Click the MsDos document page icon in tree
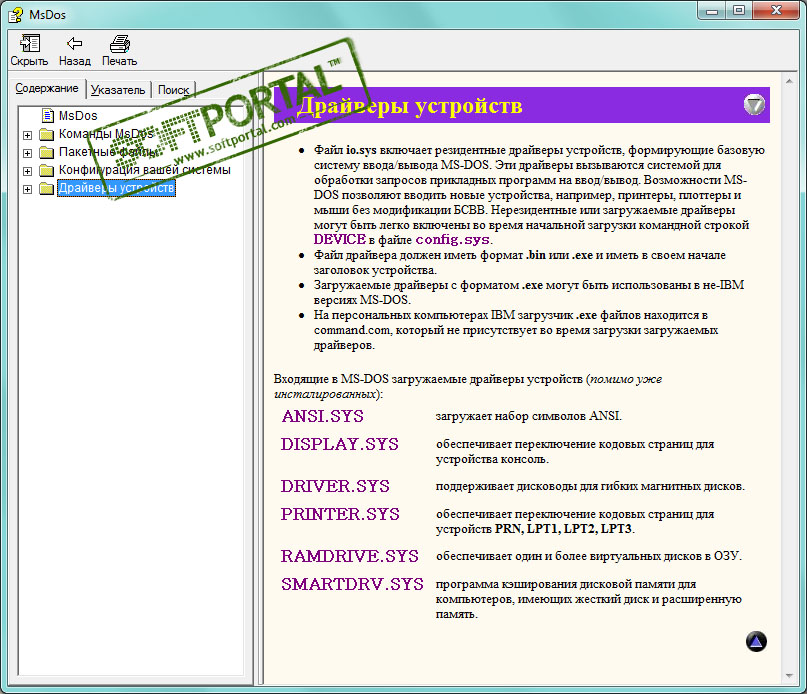This screenshot has width=807, height=694. click(48, 115)
